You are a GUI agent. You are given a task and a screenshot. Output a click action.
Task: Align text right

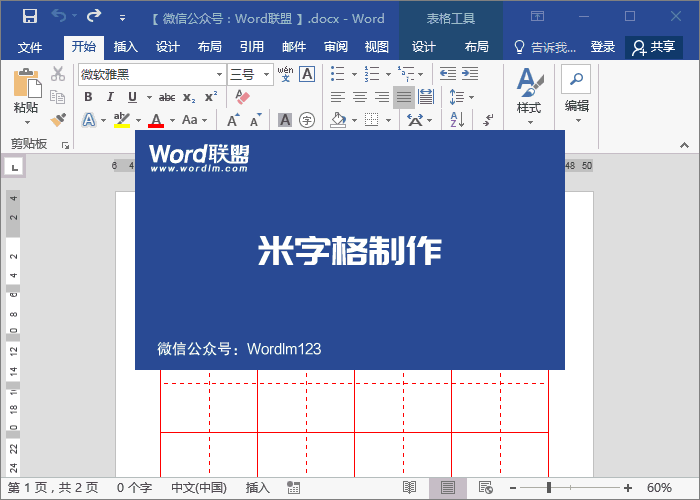tap(382, 97)
